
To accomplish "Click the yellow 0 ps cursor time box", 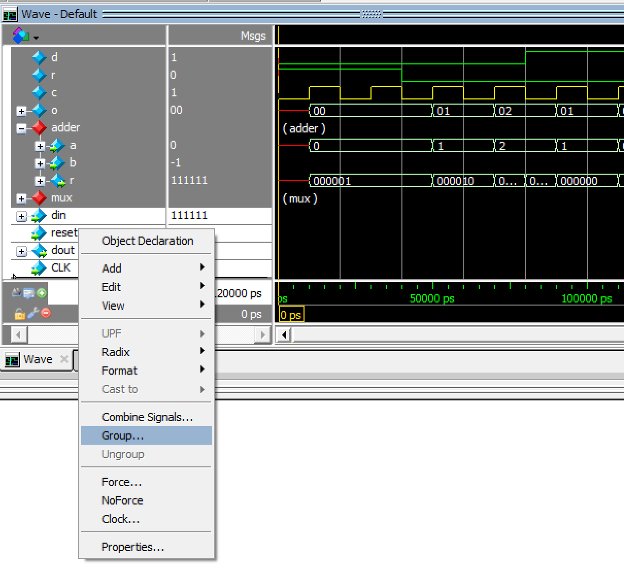I will [289, 315].
